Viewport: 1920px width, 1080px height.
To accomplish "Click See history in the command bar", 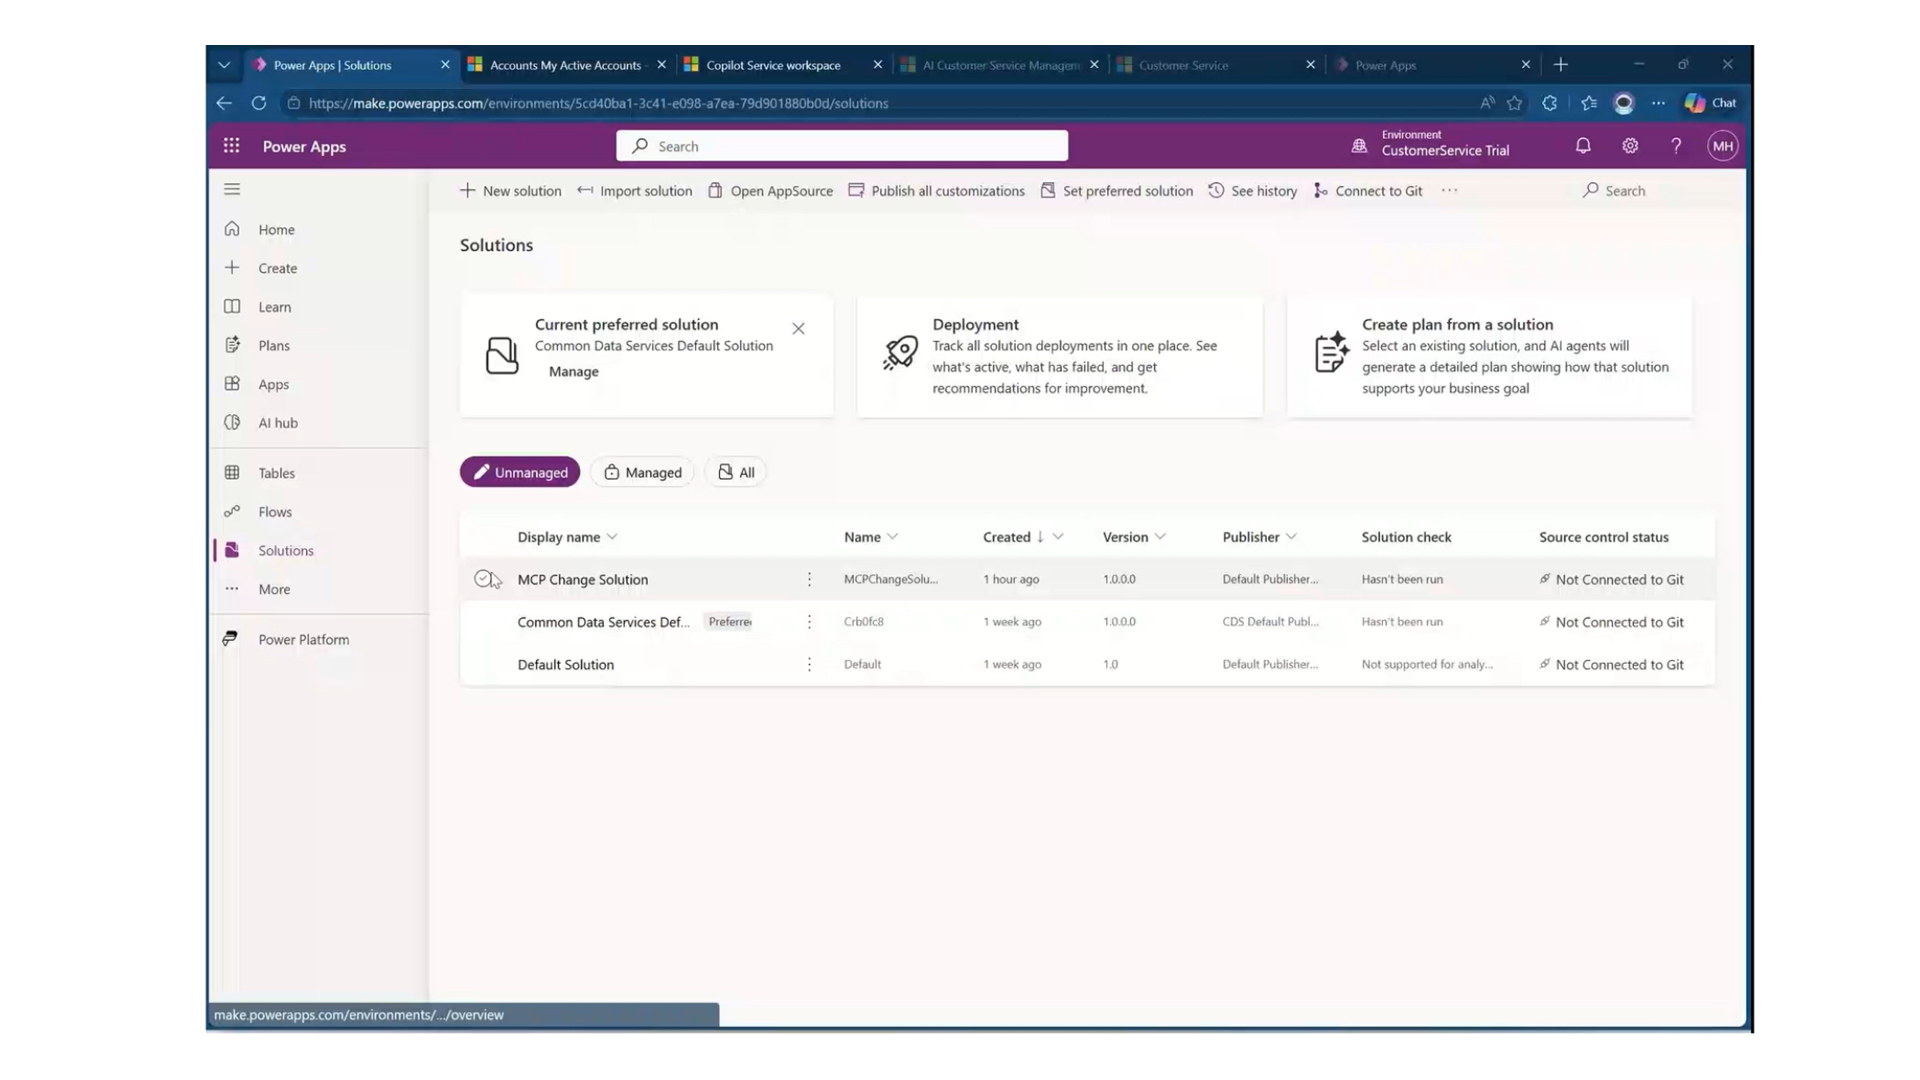I will click(1252, 191).
